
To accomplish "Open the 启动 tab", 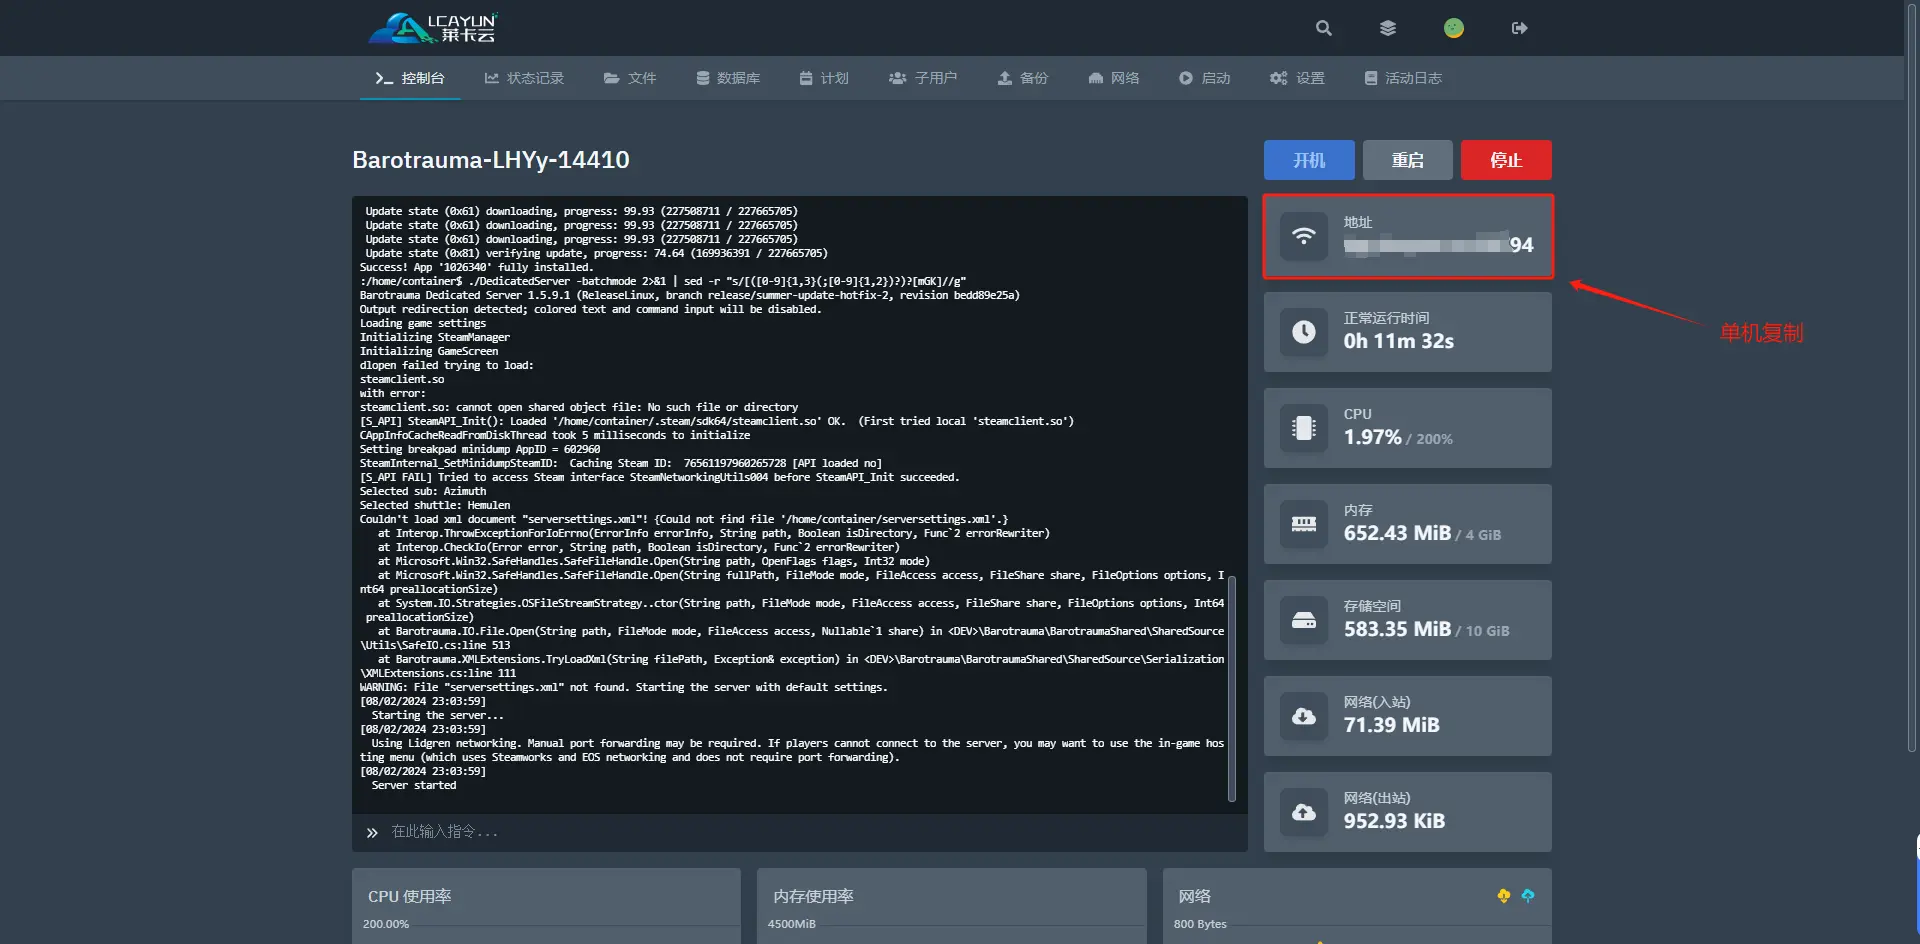I will pyautogui.click(x=1205, y=78).
